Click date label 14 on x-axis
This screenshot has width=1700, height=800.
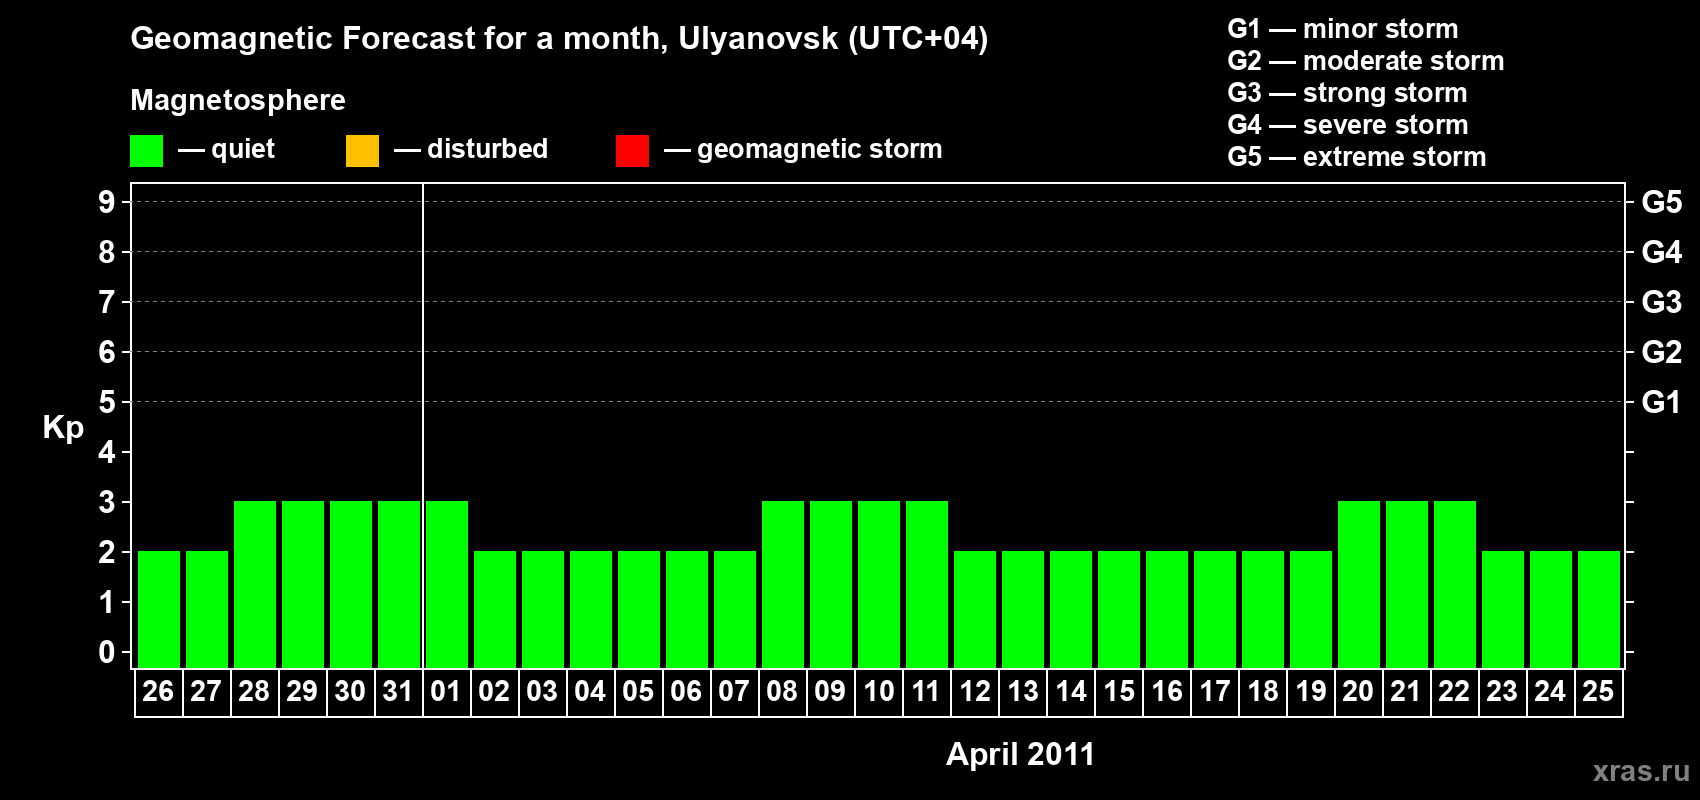click(1070, 691)
